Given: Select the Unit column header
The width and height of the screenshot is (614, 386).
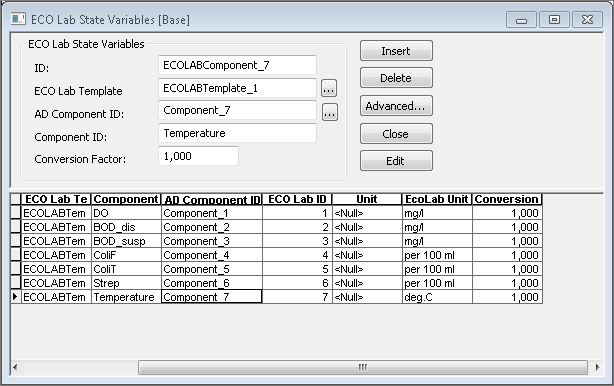Looking at the screenshot, I should coord(367,199).
